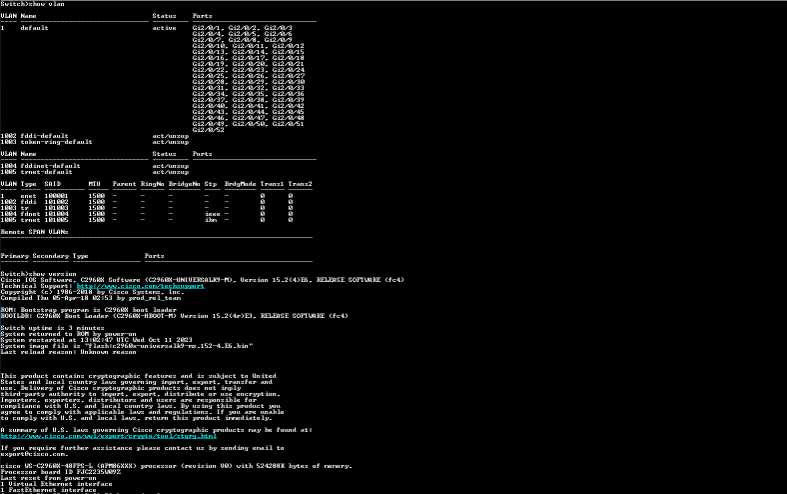The image size is (787, 494).
Task: Click the 'export@cisco.com' email text
Action: click(x=35, y=454)
